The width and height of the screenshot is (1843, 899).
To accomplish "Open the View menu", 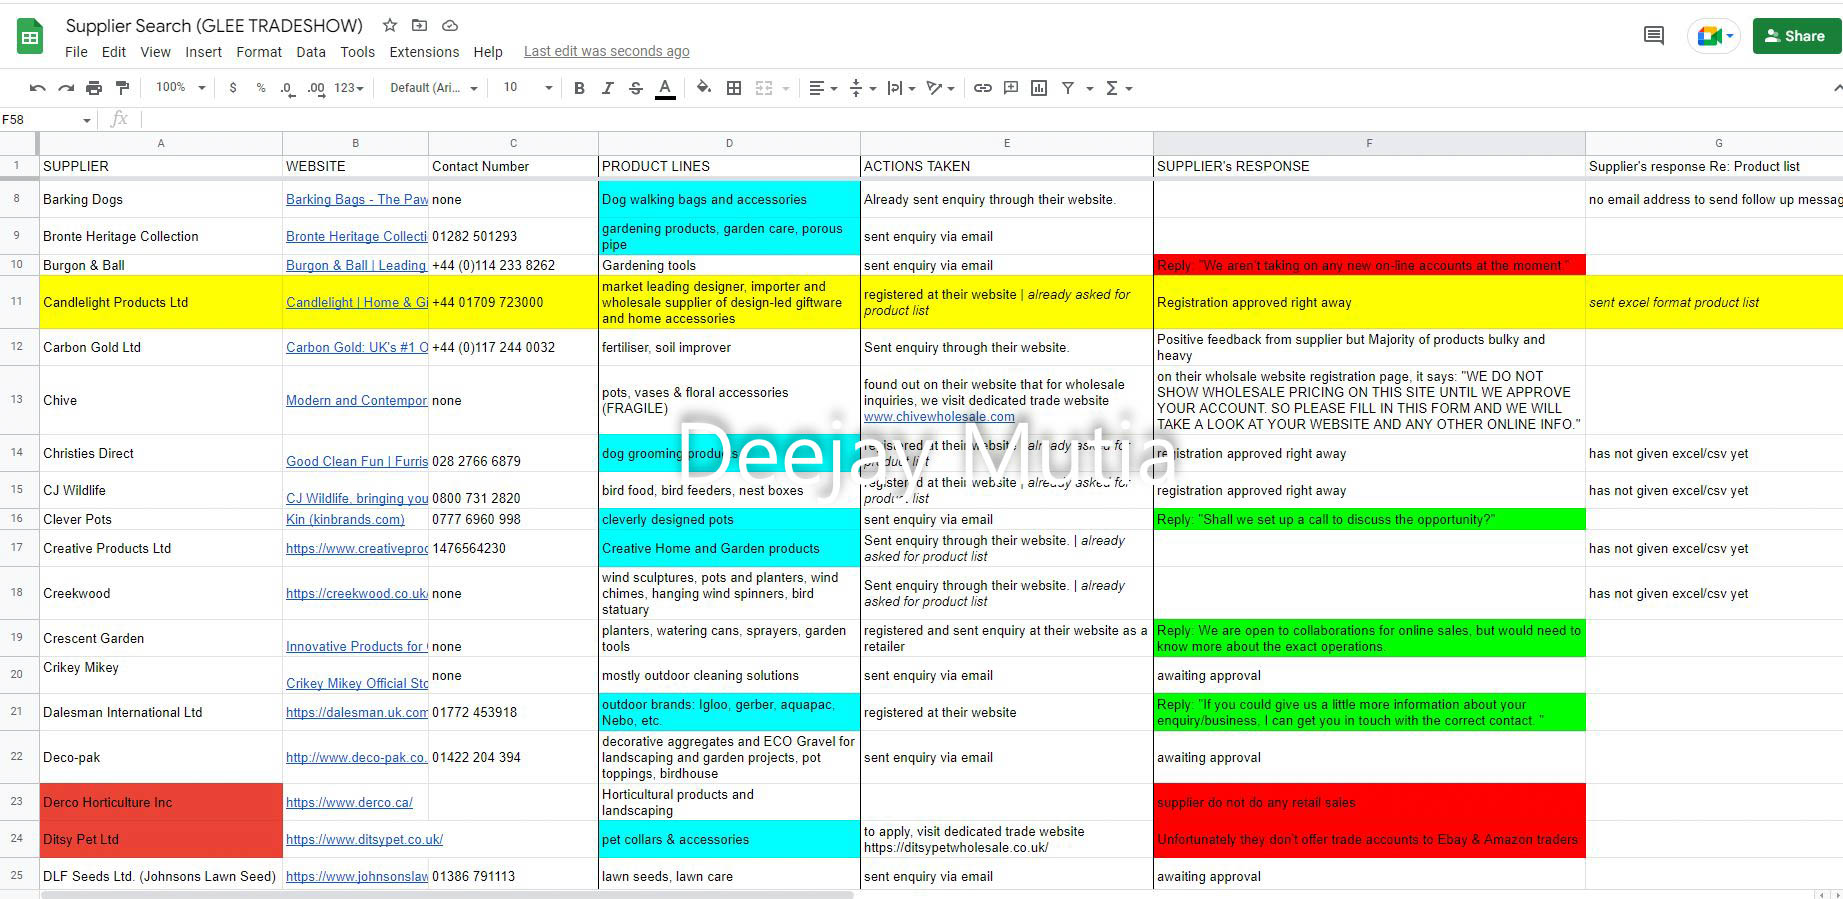I will (155, 52).
